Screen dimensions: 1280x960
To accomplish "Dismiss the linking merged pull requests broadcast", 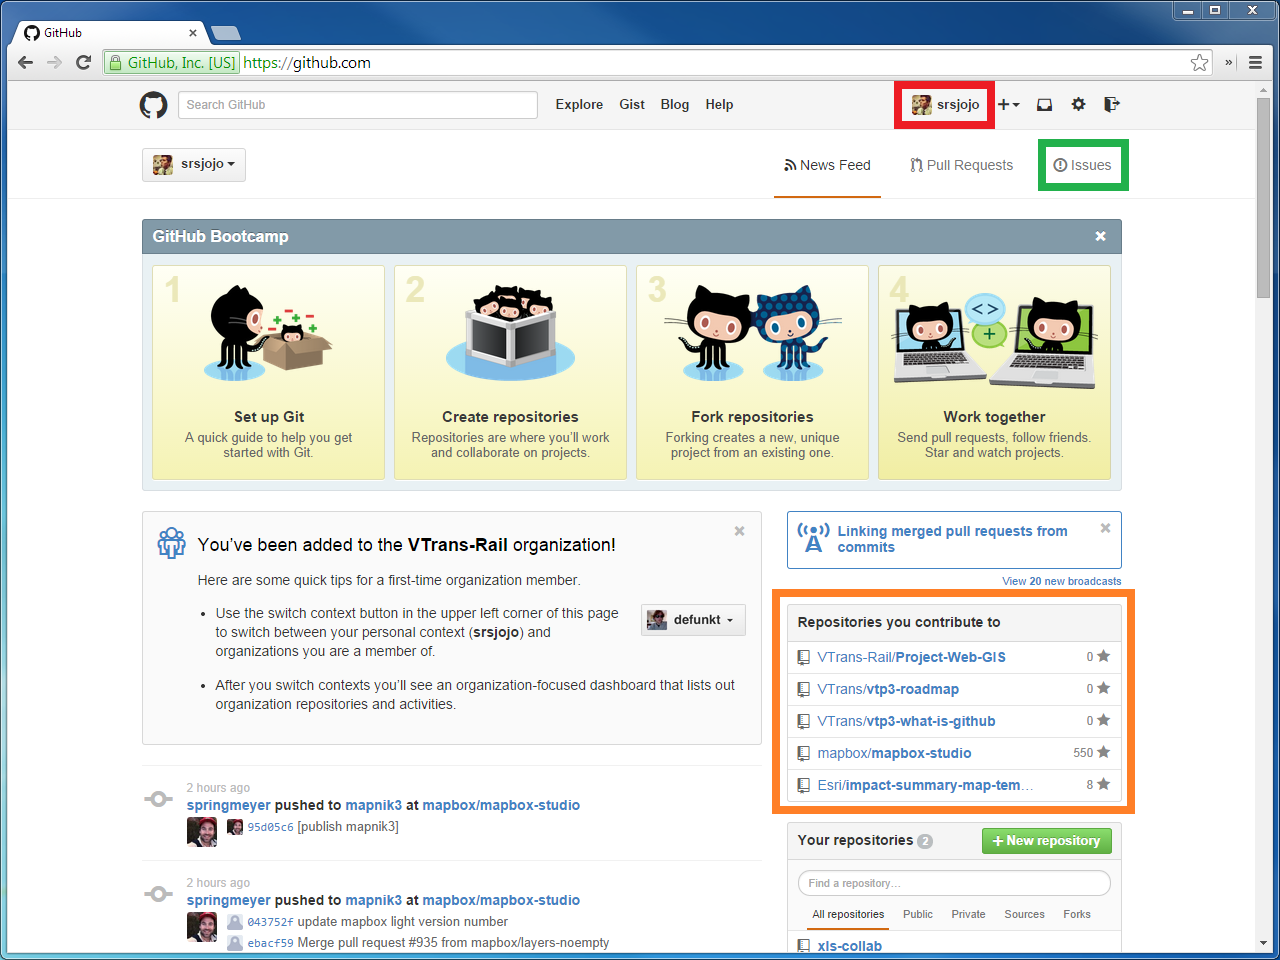I will pos(1105,528).
